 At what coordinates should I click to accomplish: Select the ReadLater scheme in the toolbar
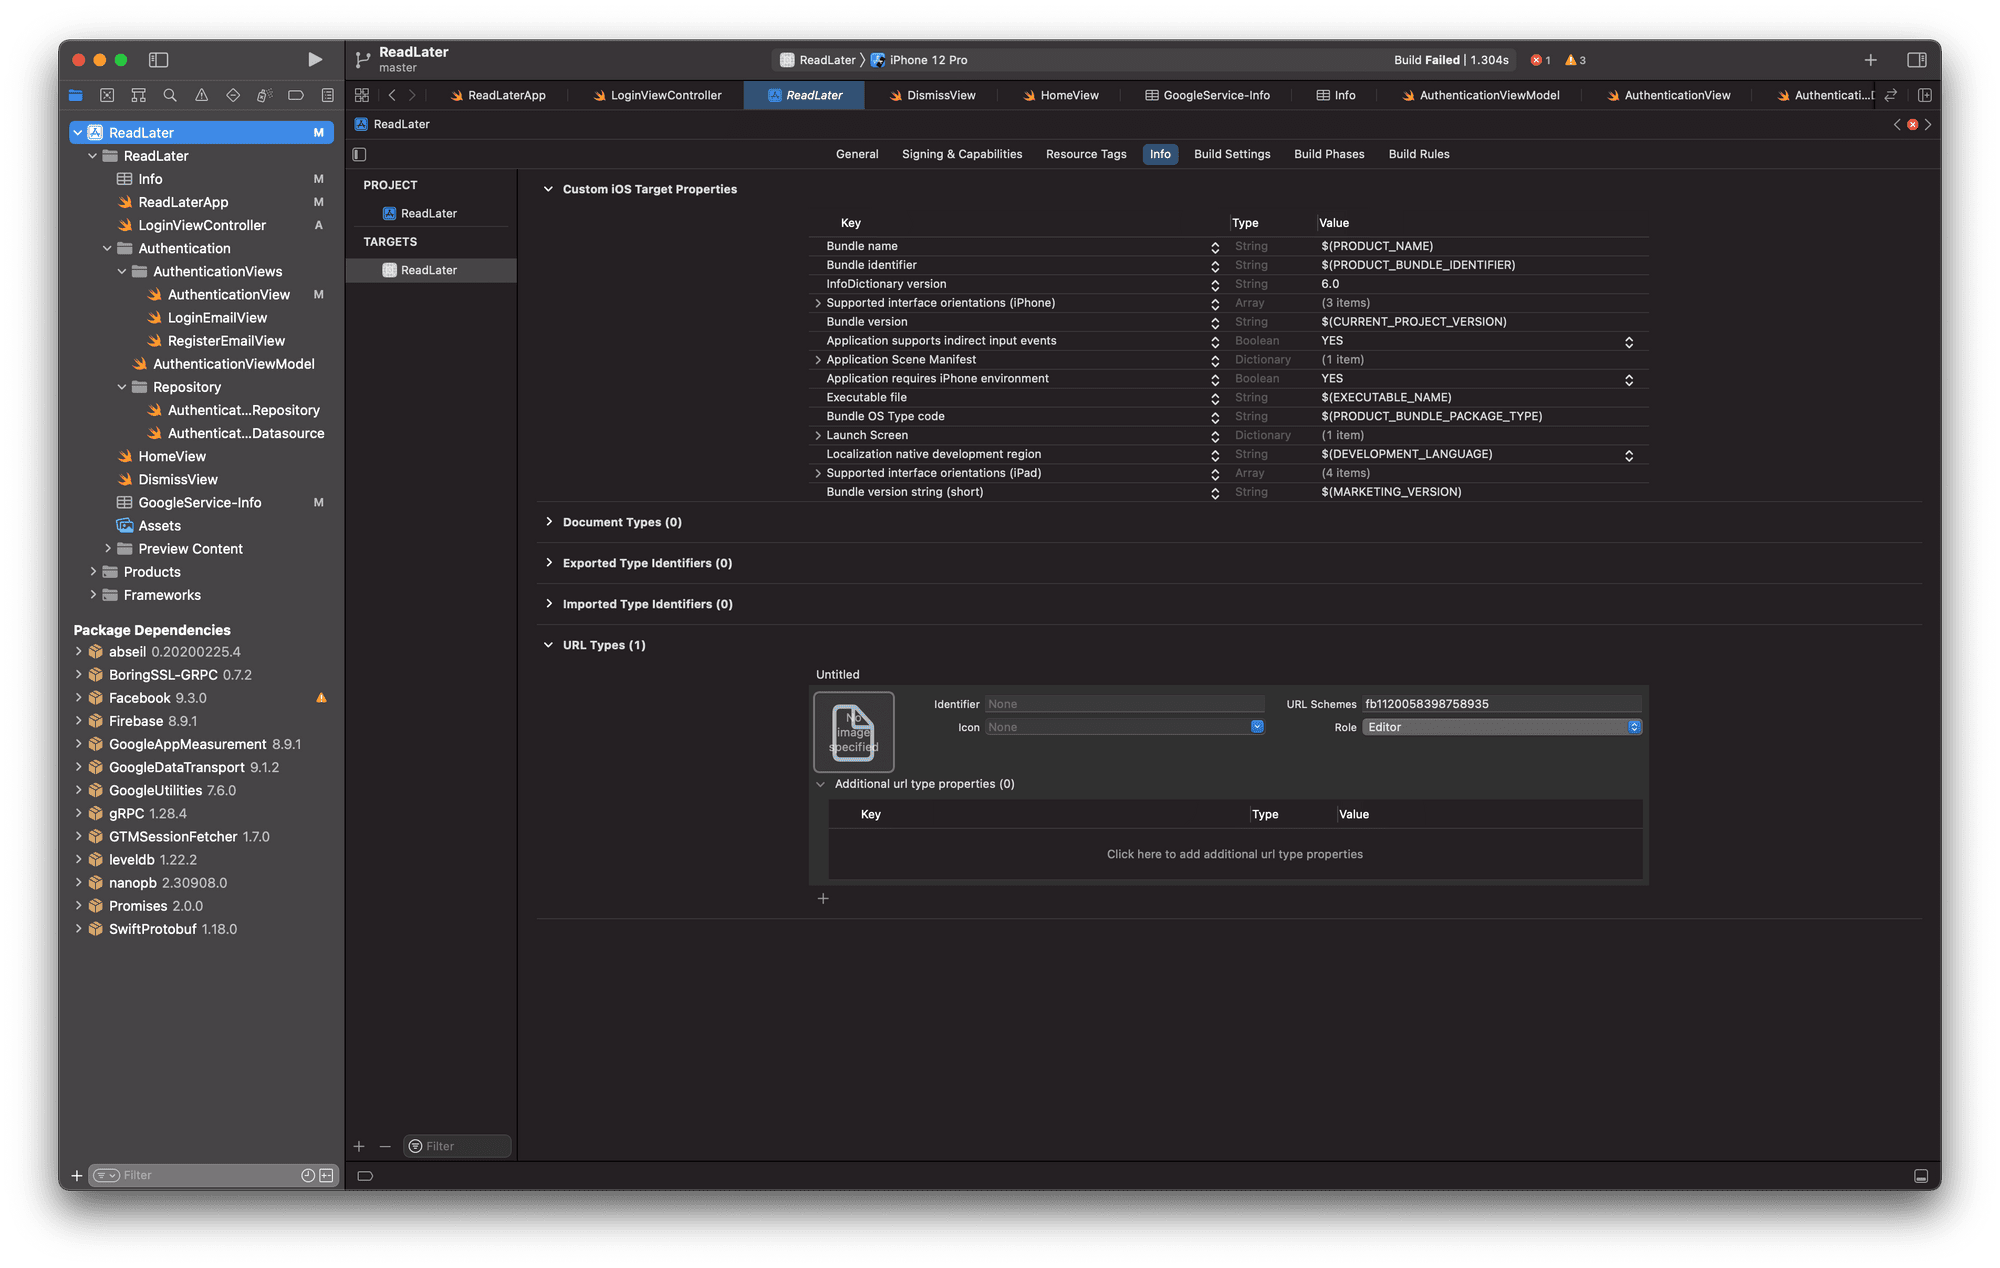(x=818, y=60)
